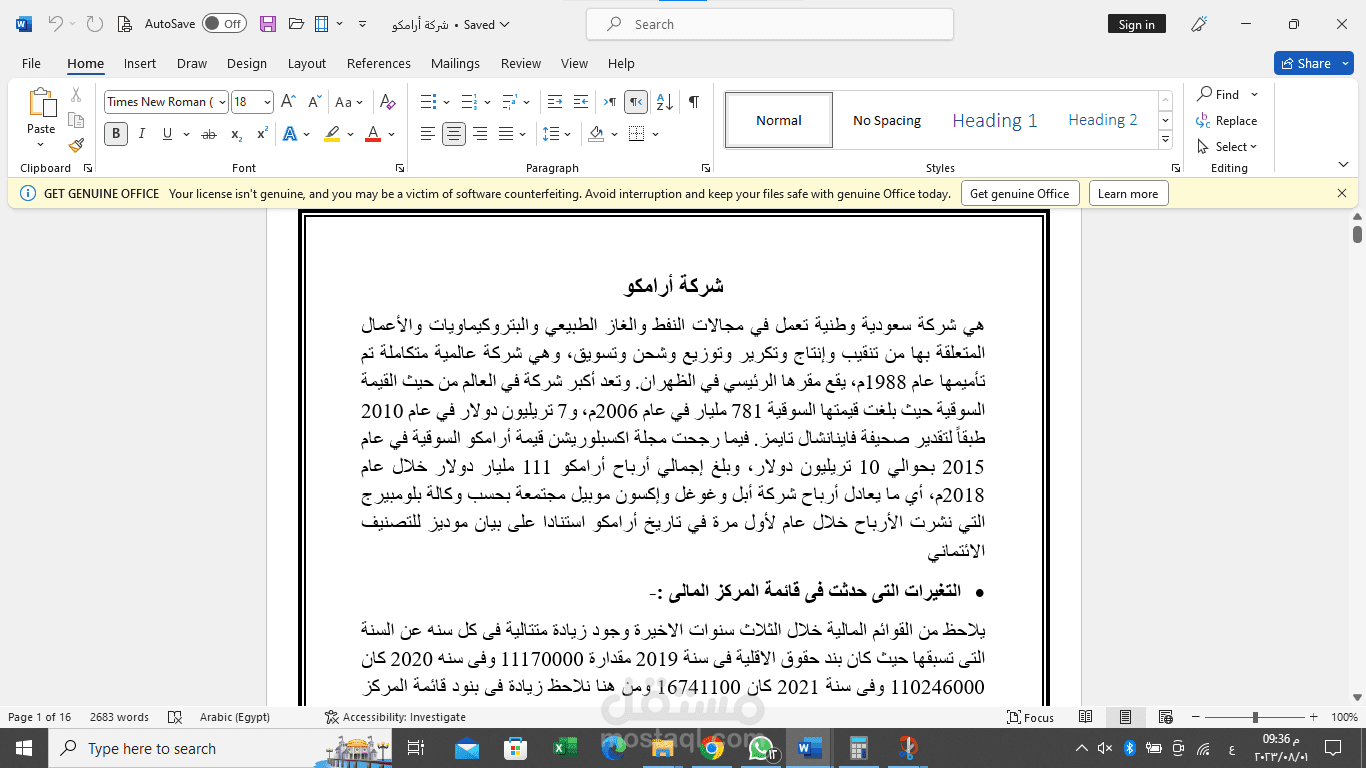Viewport: 1366px width, 768px height.
Task: Apply the Heading 1 style
Action: 994,121
